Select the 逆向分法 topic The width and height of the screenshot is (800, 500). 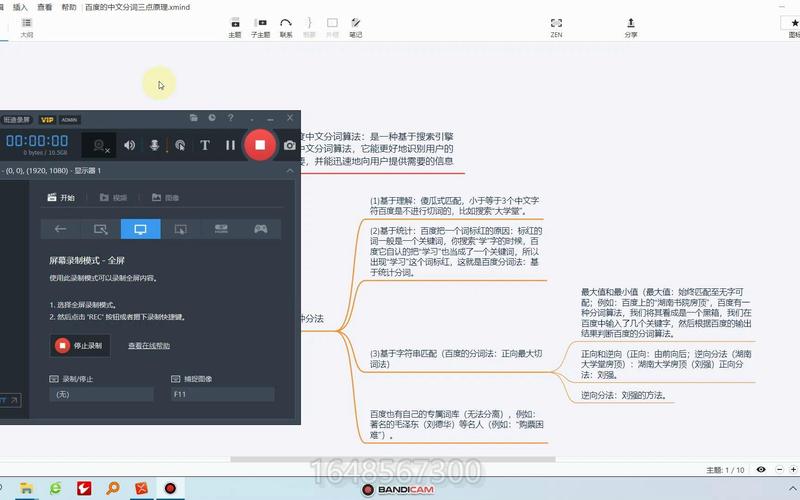click(623, 395)
